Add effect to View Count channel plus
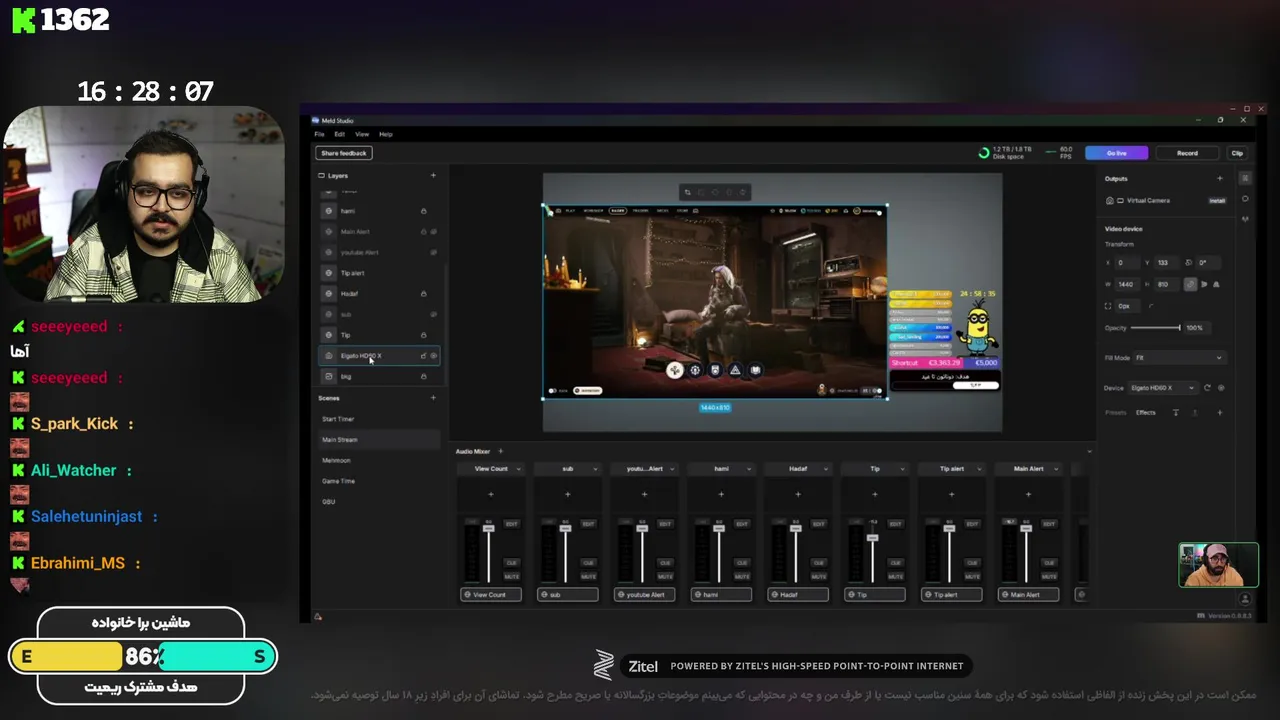 tap(491, 494)
